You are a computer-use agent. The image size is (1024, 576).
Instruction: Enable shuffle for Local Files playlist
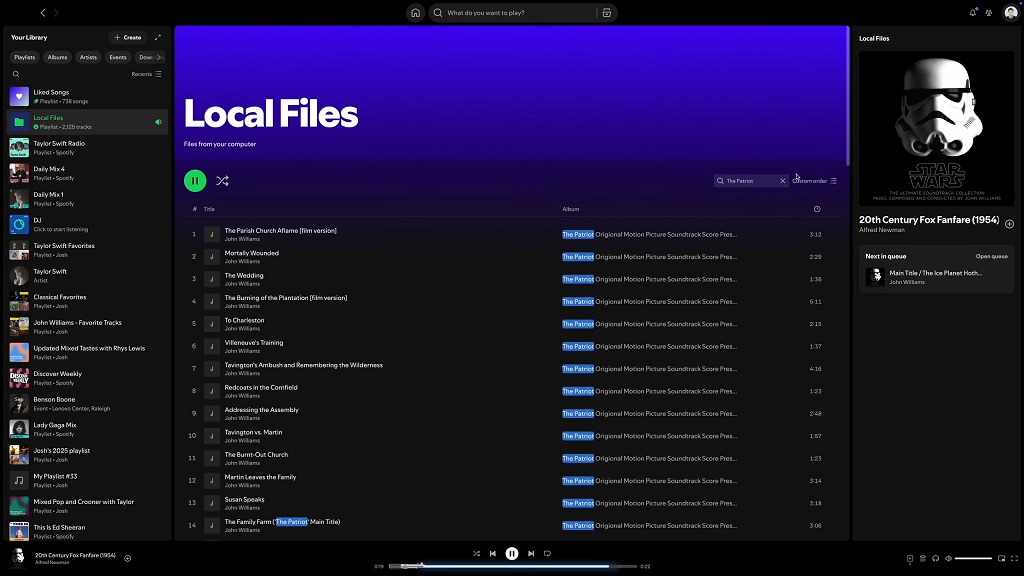pos(222,181)
